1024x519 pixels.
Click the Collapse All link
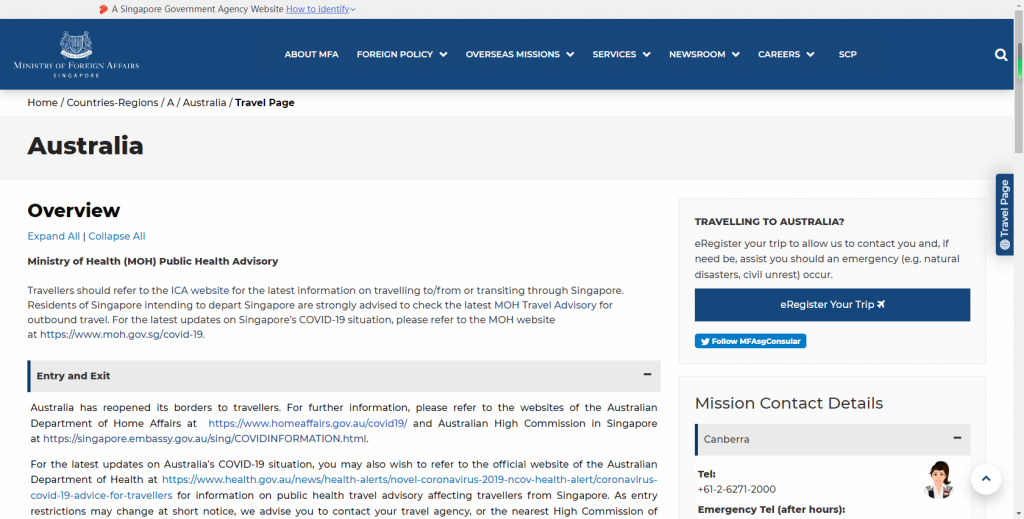click(x=117, y=236)
